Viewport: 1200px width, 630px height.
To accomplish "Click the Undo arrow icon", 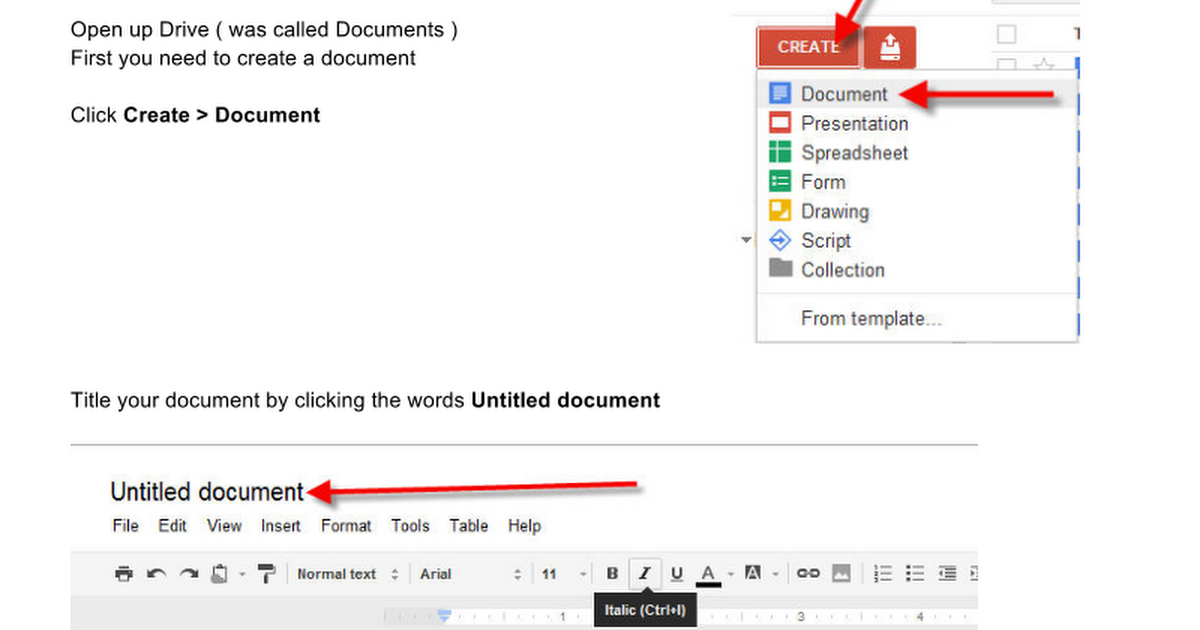I will tap(156, 574).
